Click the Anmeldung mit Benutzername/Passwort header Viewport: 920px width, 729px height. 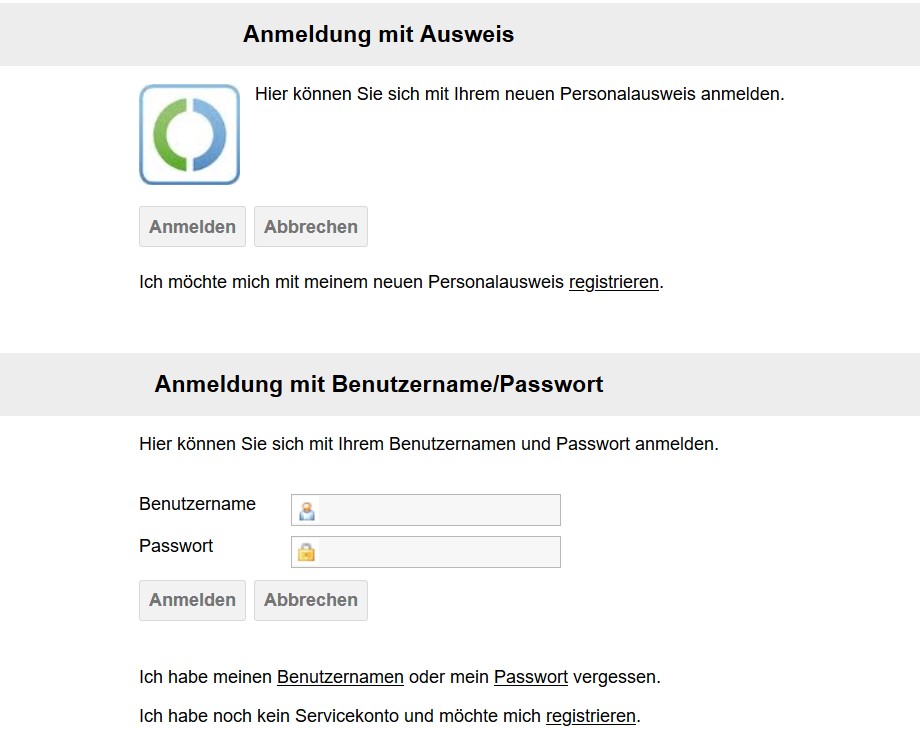[x=378, y=384]
